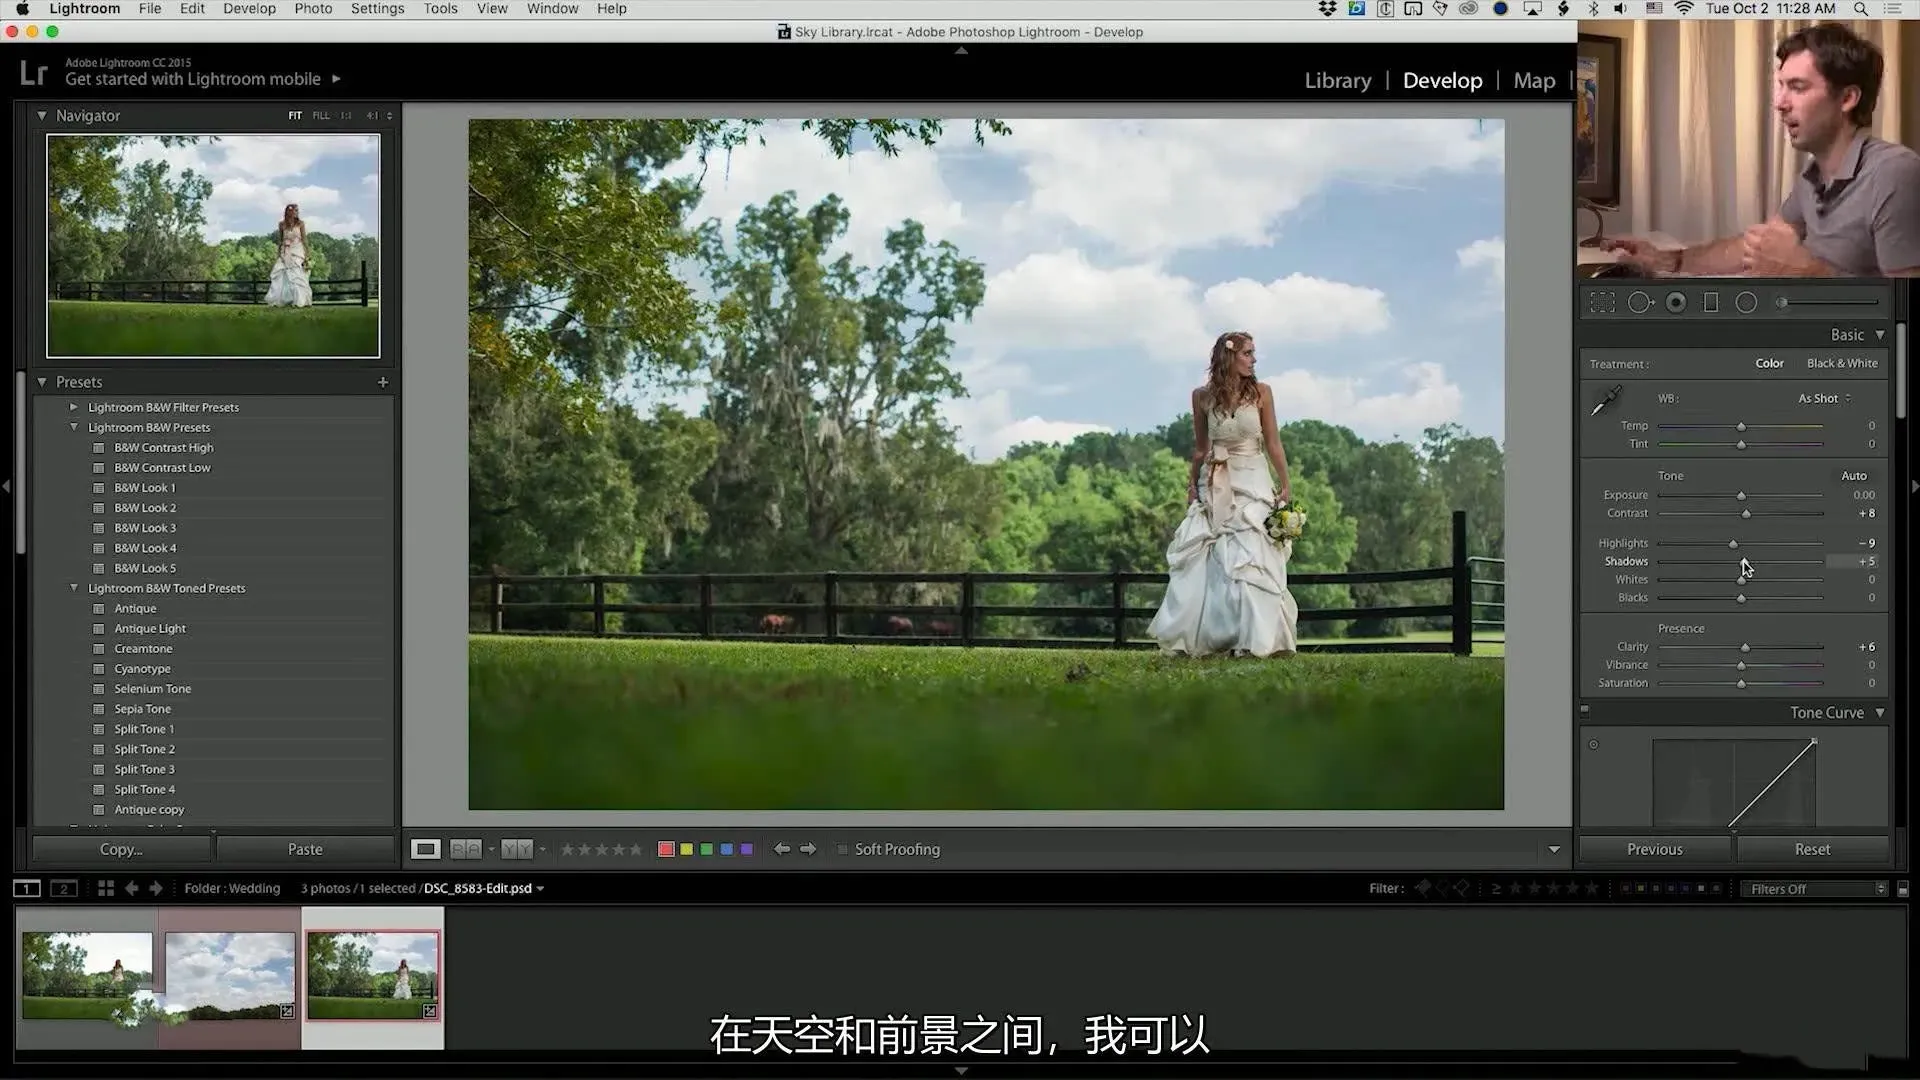This screenshot has height=1080, width=1920.
Task: Enable the Soft Proofing checkbox
Action: click(843, 849)
